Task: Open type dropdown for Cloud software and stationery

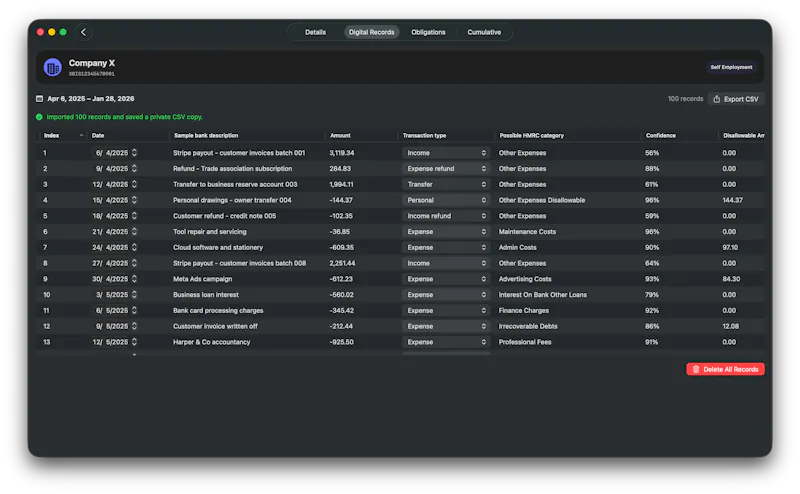Action: pos(446,248)
